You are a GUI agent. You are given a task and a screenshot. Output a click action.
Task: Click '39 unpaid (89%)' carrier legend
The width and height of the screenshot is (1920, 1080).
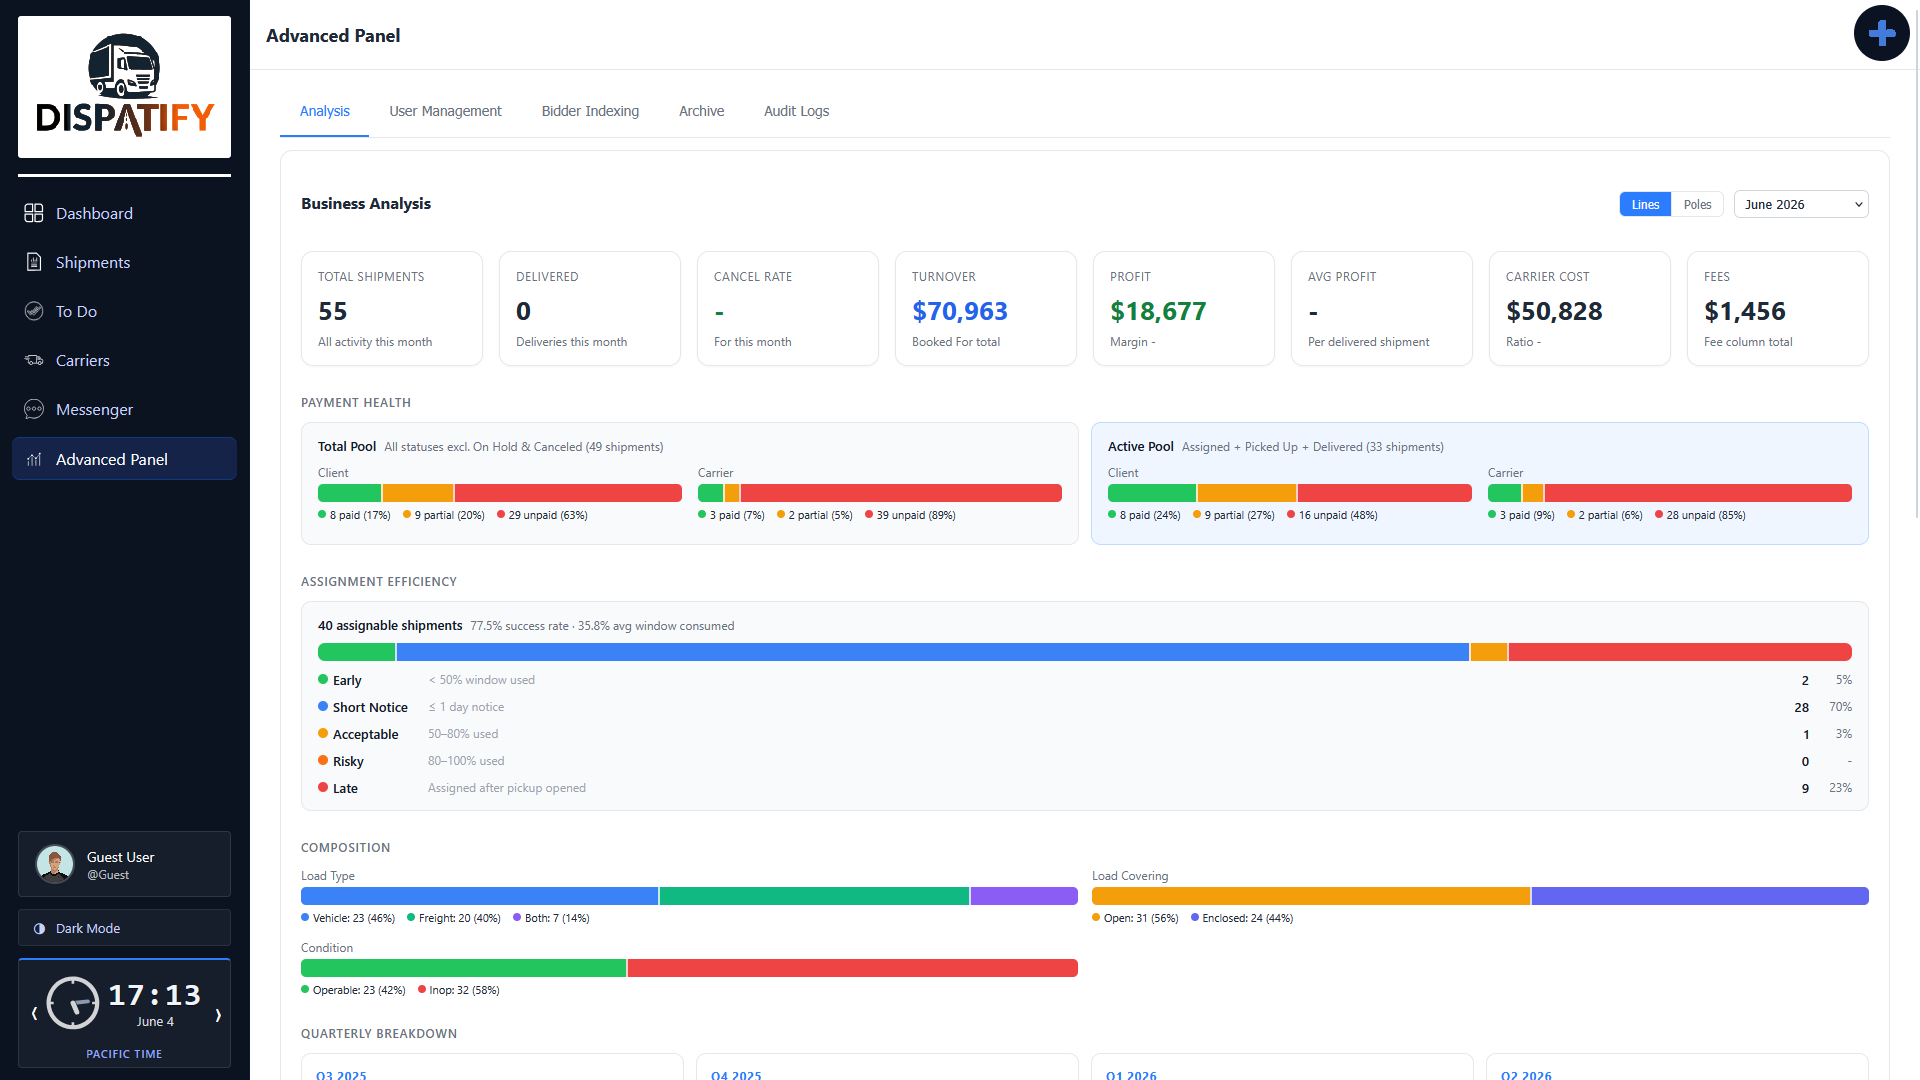click(x=916, y=515)
